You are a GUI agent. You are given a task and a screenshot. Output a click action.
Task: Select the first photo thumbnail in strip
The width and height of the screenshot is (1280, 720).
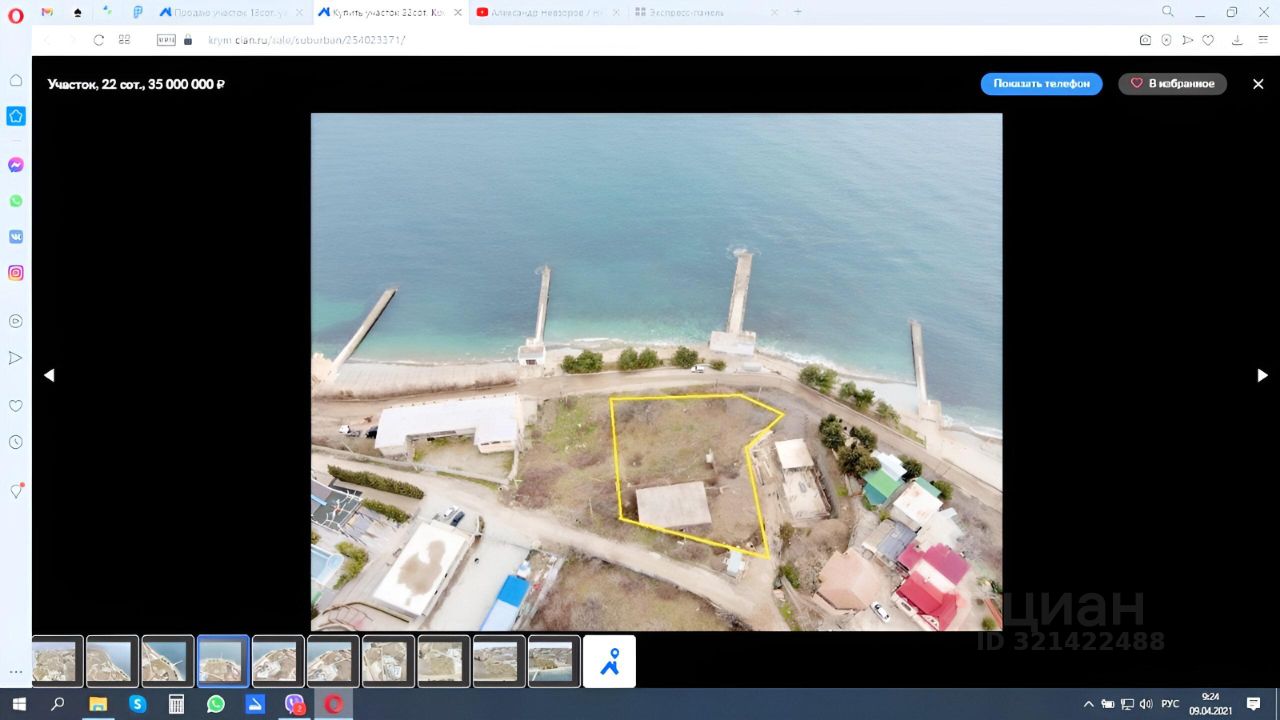tap(57, 662)
